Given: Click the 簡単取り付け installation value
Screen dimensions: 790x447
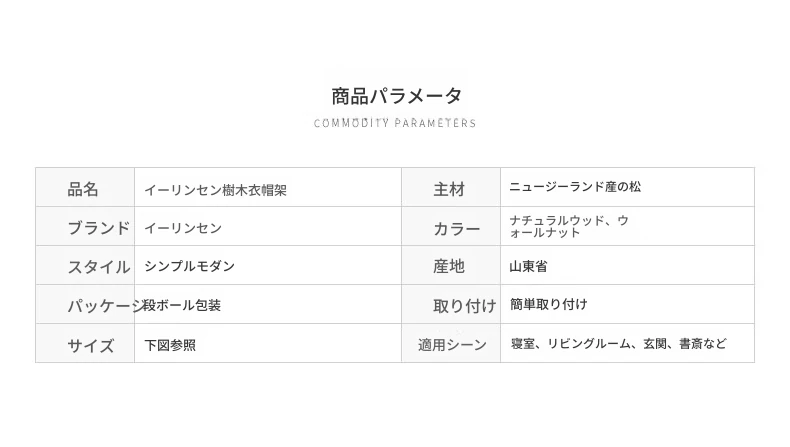Looking at the screenshot, I should coord(549,304).
